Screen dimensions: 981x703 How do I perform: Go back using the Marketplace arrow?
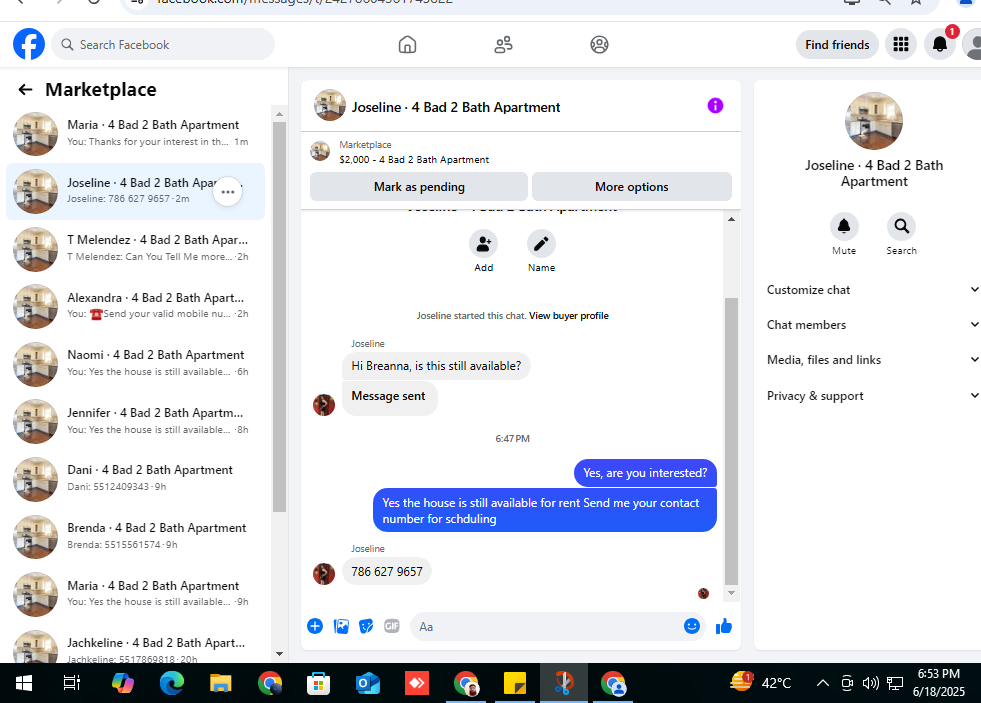coord(25,89)
